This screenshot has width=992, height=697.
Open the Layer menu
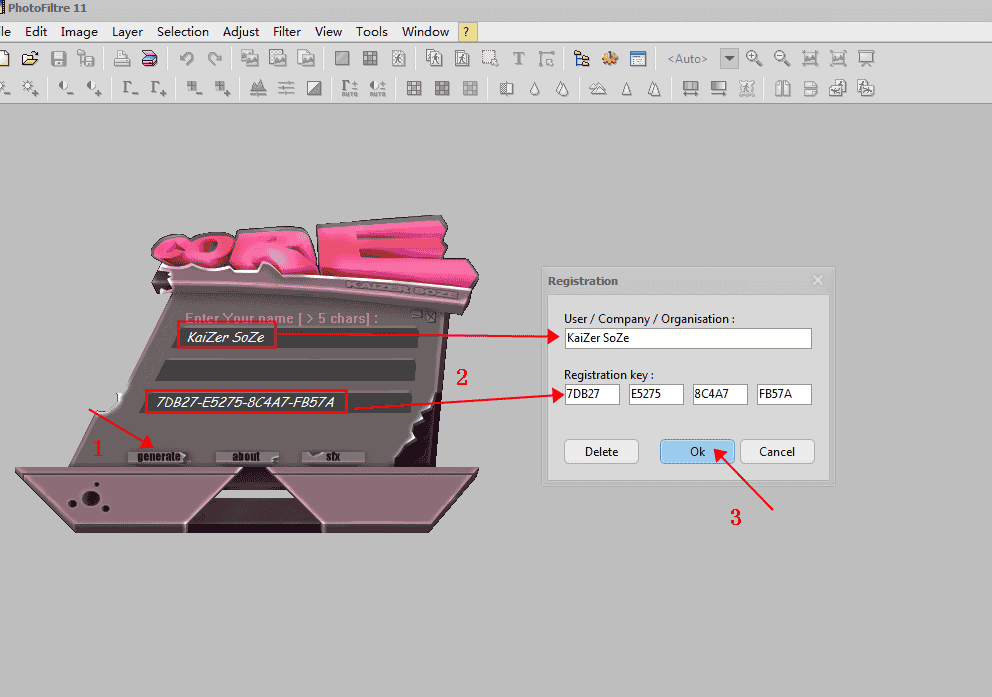[127, 32]
